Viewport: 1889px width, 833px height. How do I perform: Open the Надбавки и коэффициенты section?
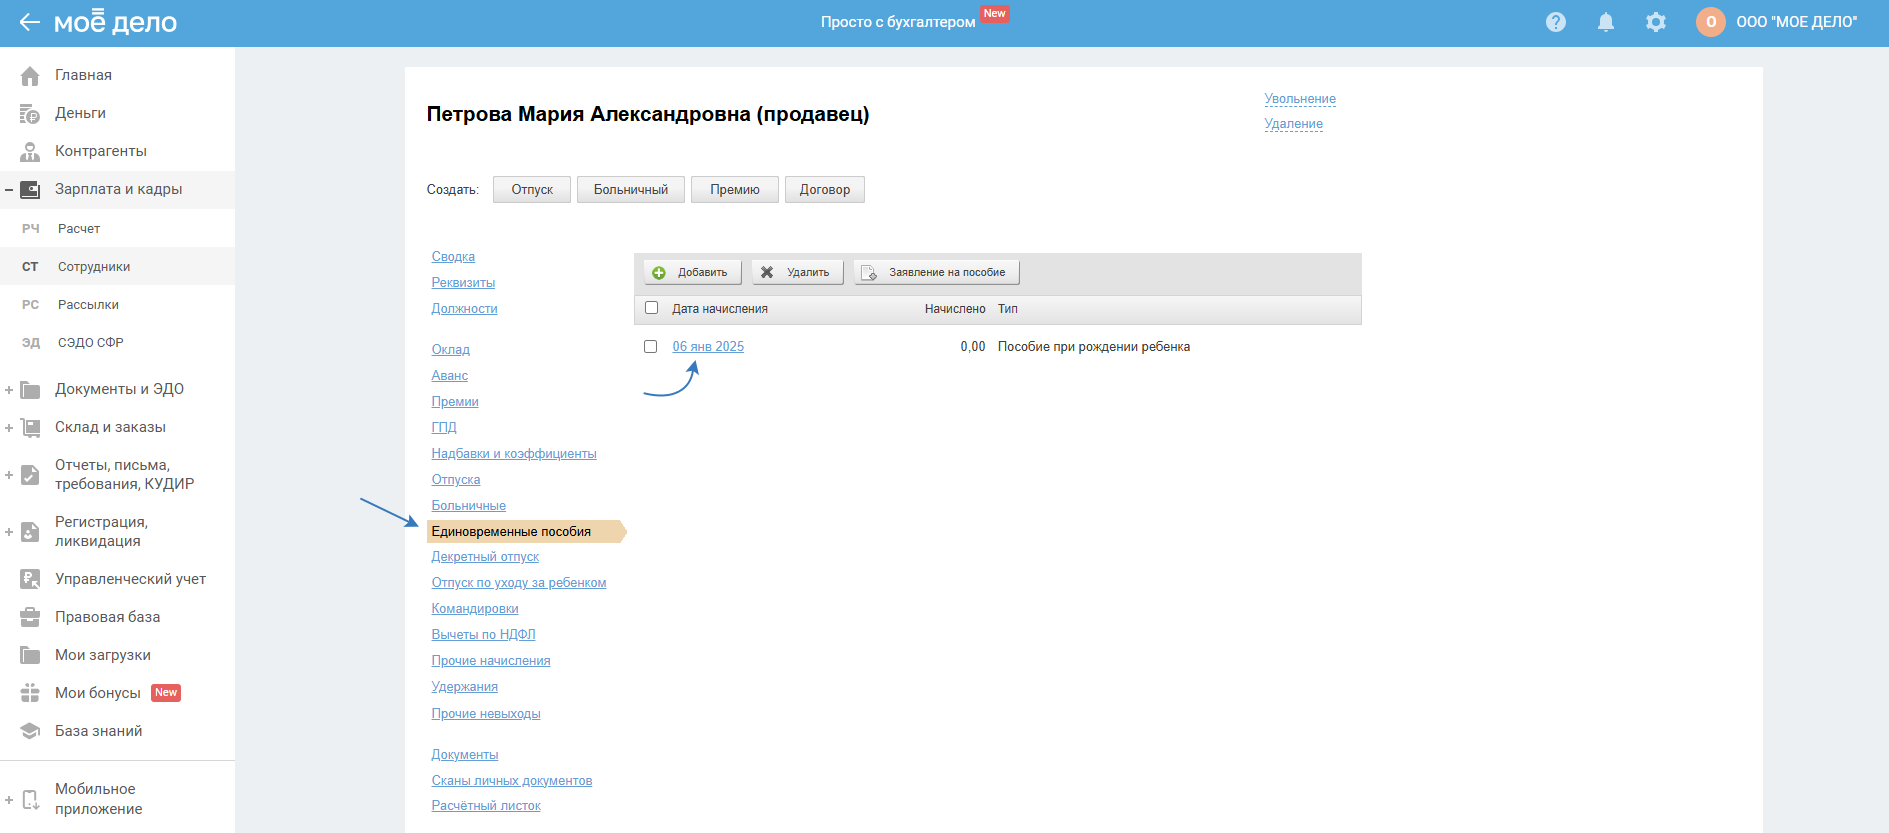click(514, 454)
